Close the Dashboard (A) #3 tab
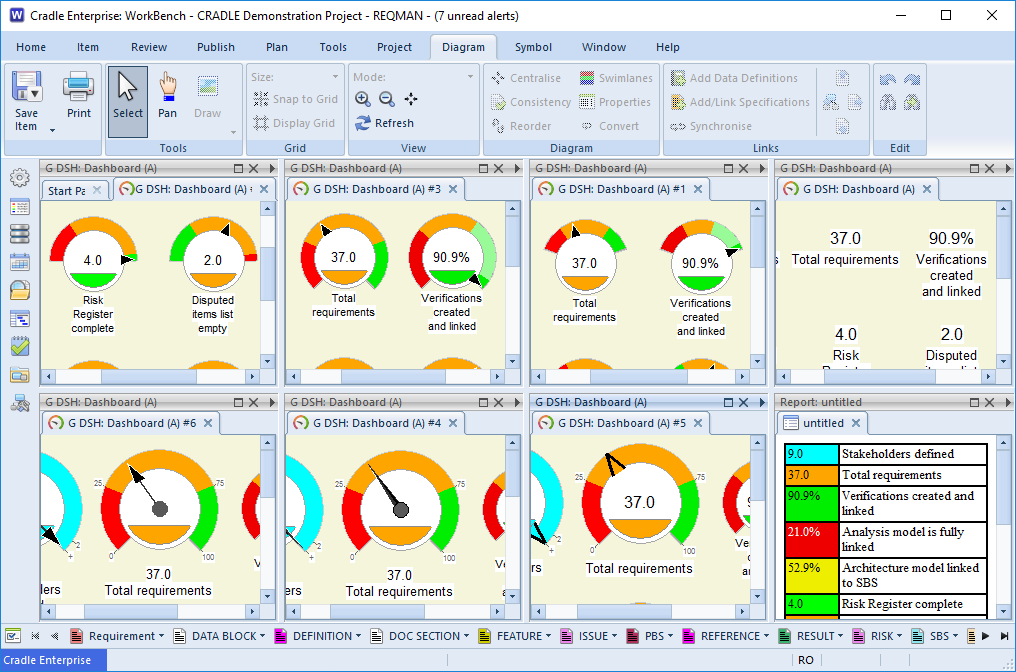1016x672 pixels. coord(453,189)
